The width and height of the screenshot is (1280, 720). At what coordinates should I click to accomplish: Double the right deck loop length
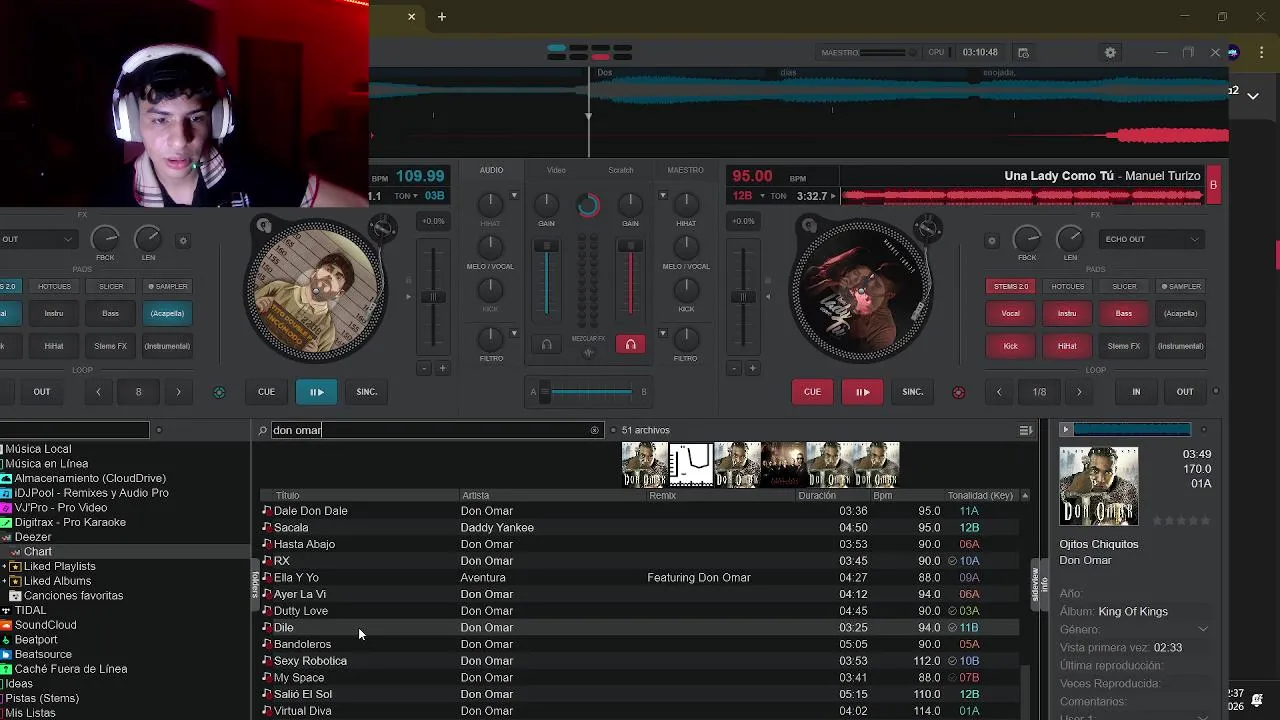[1079, 392]
